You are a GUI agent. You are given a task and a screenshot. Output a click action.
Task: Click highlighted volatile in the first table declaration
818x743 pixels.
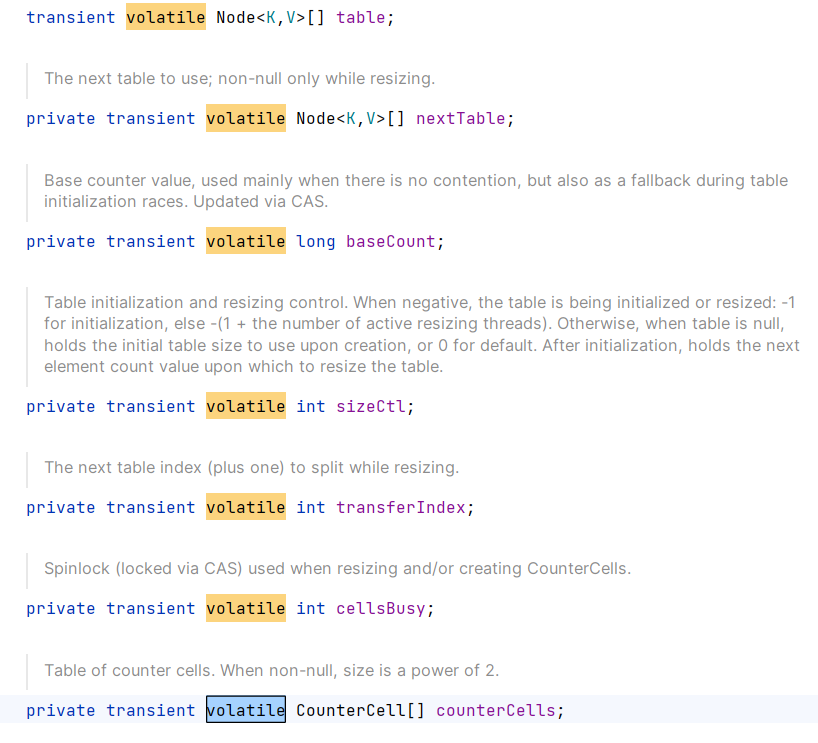(166, 18)
